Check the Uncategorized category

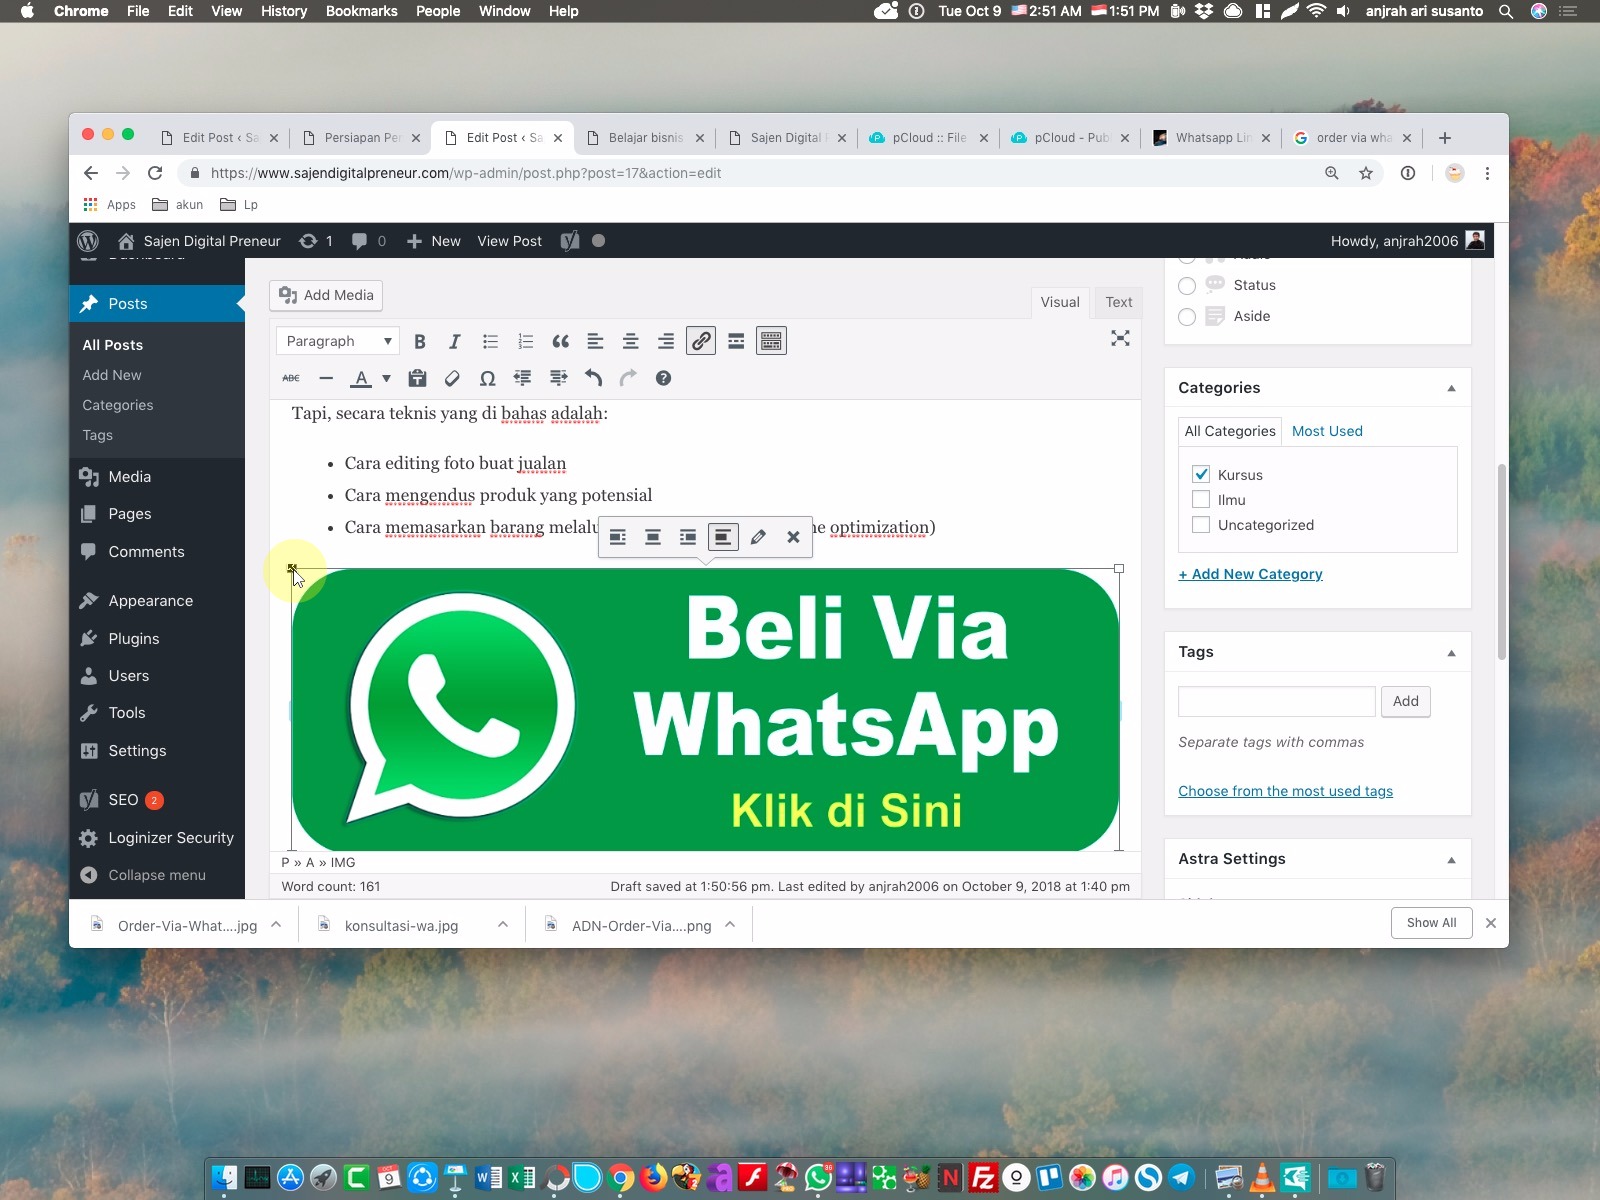[x=1201, y=524]
